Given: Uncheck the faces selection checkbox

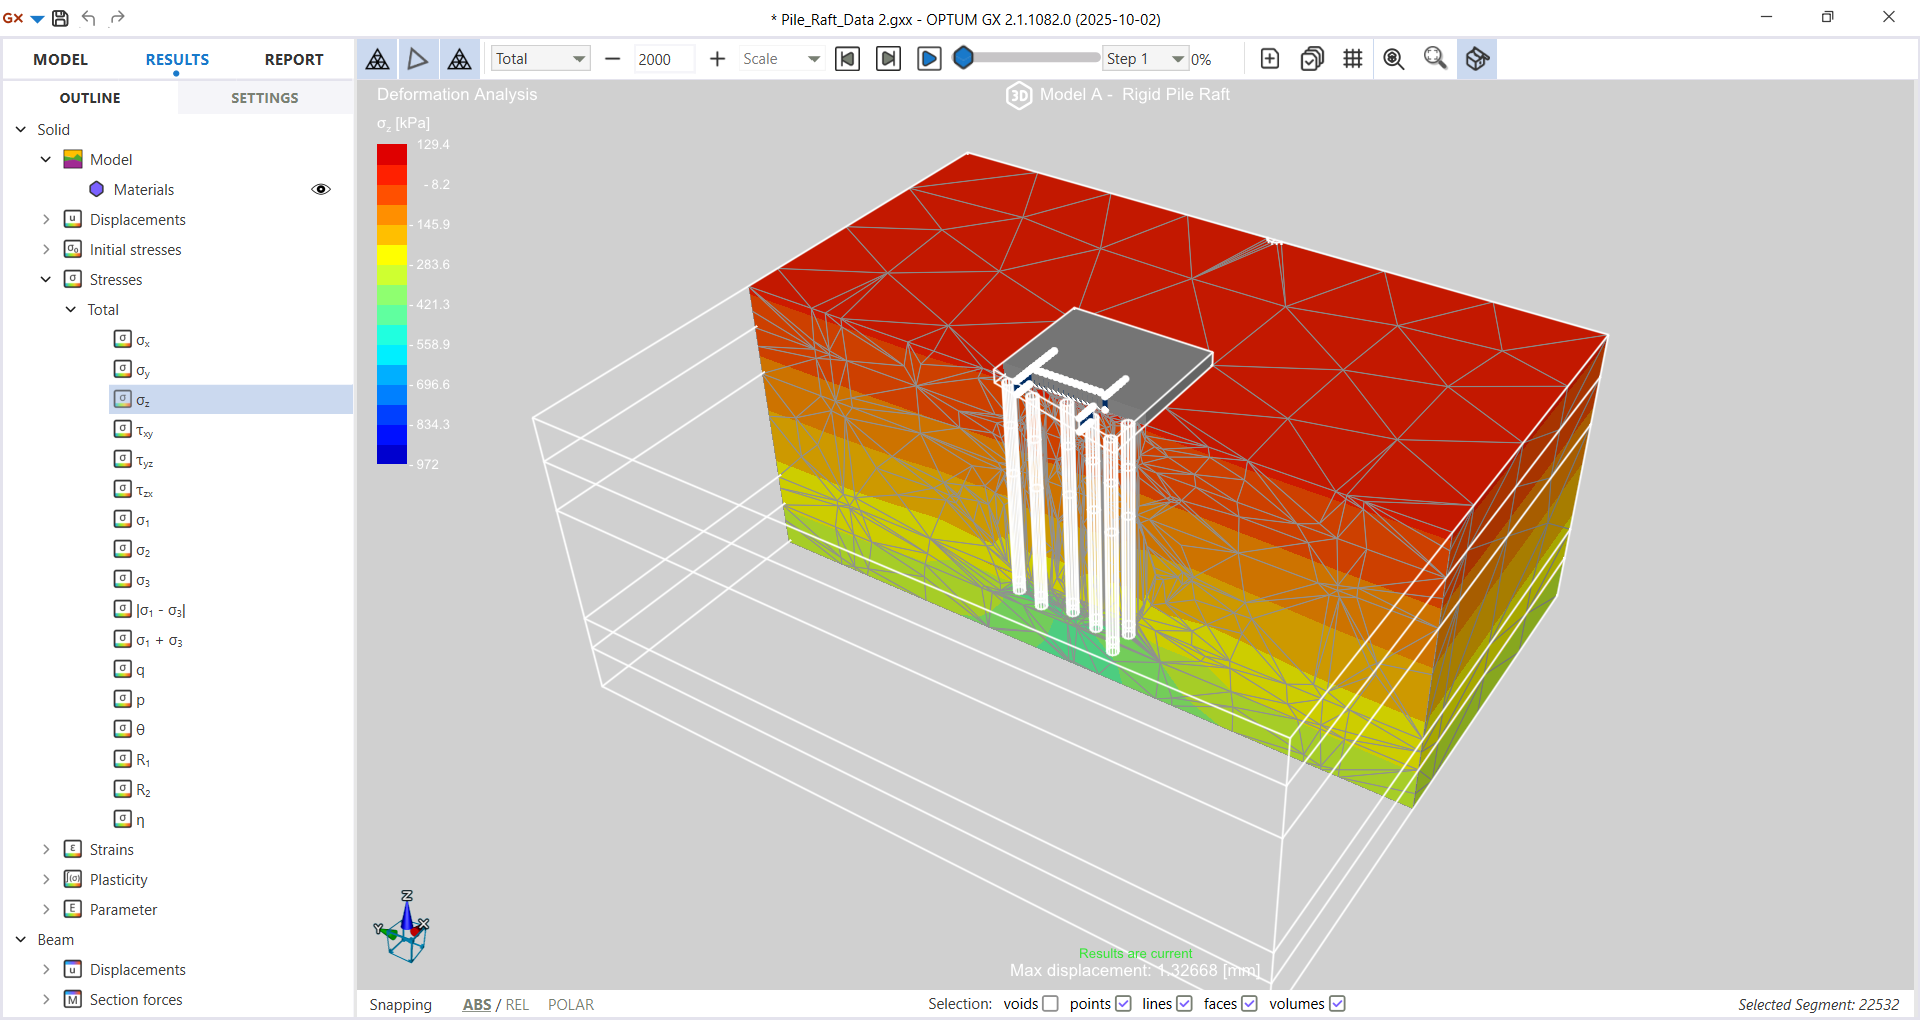Looking at the screenshot, I should [x=1249, y=1004].
